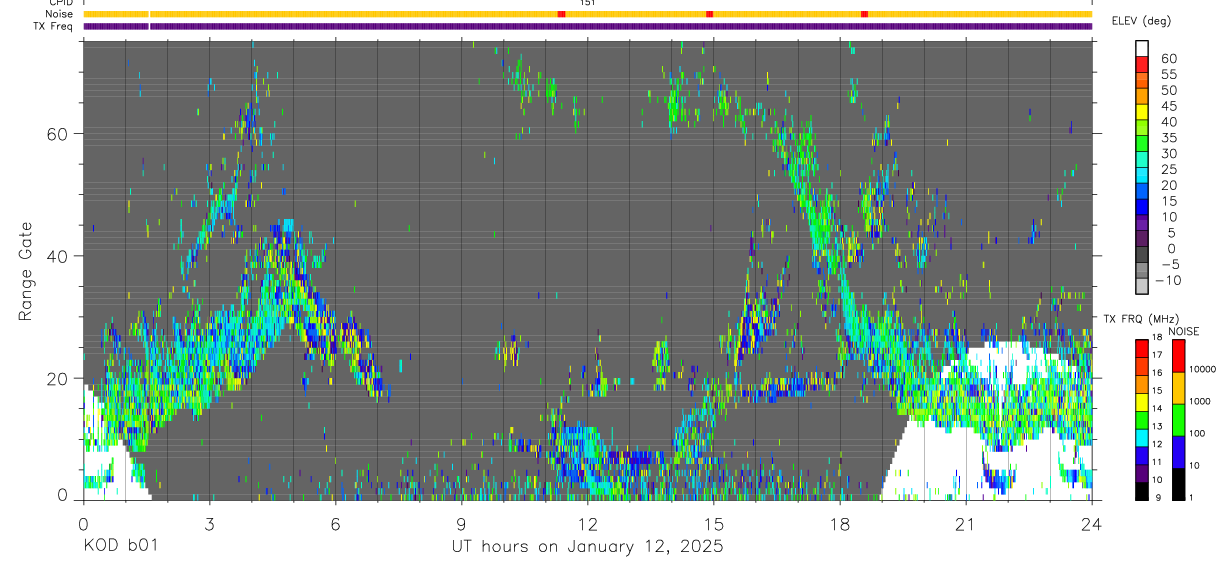Select red TX FRQ swatch between 17 and 18
Screen dimensions: 1228x567
click(x=1142, y=348)
